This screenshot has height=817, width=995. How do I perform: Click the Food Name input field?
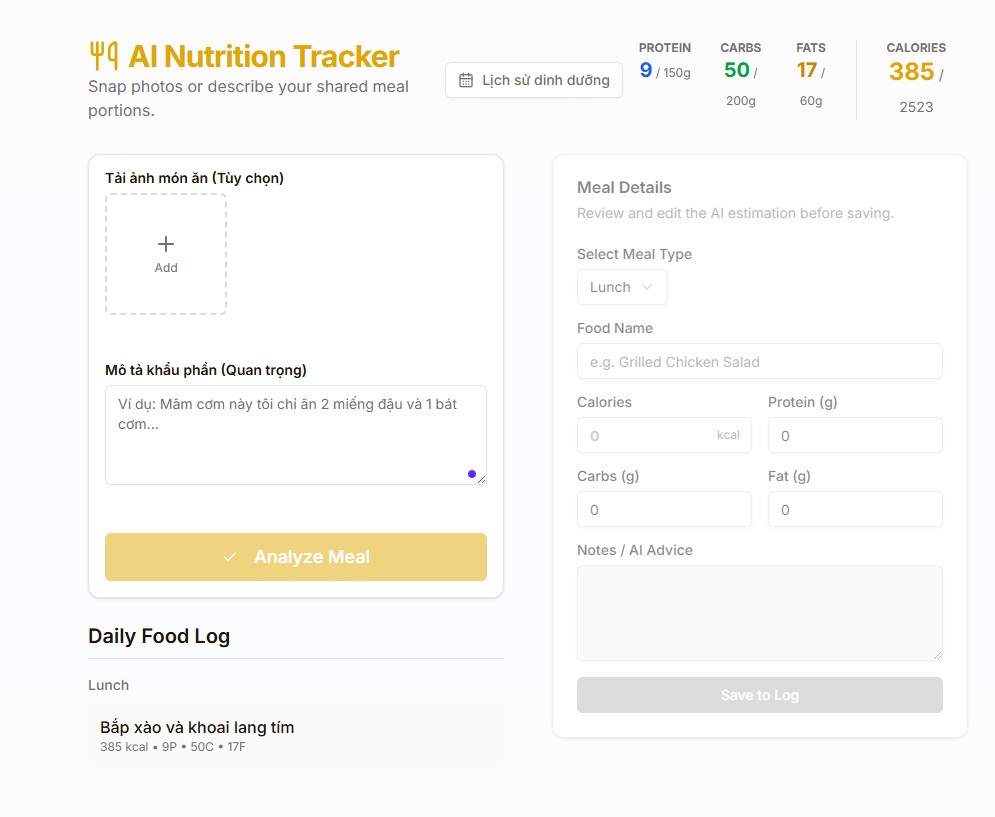759,361
